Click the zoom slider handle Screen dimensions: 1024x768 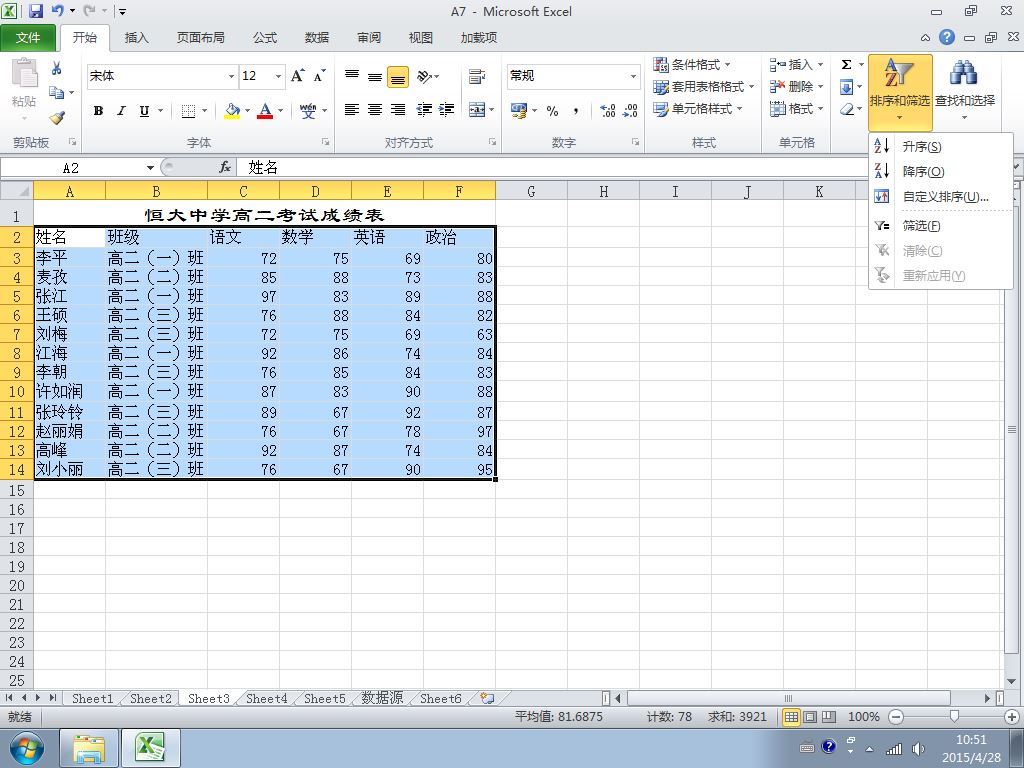click(x=954, y=717)
